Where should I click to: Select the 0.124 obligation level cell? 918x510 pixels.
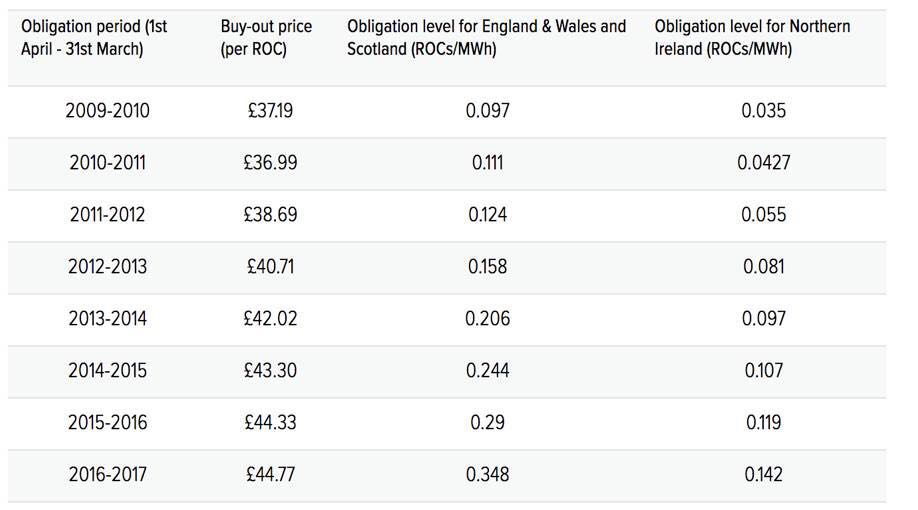(487, 214)
